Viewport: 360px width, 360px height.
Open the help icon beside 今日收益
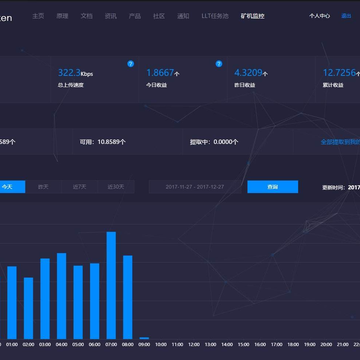click(x=219, y=64)
